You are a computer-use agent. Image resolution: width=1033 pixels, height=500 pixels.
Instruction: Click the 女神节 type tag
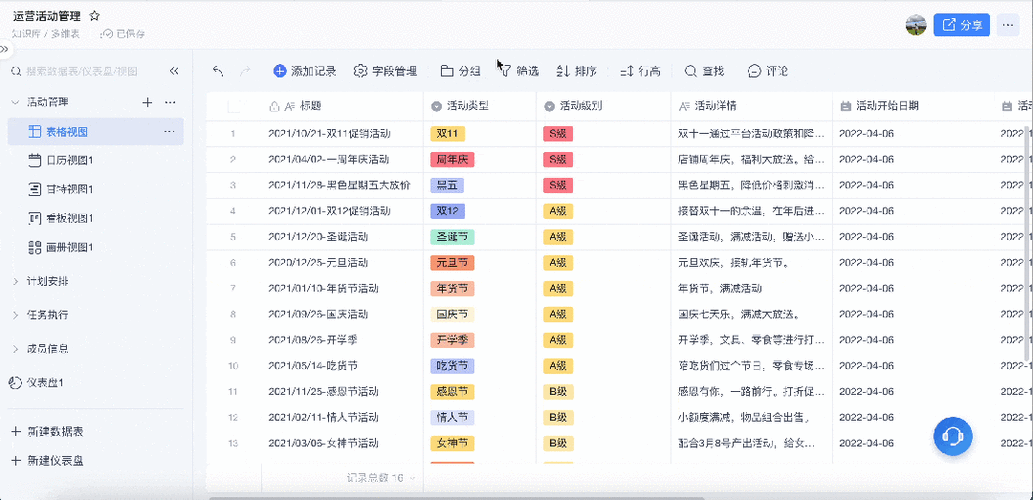pos(452,443)
